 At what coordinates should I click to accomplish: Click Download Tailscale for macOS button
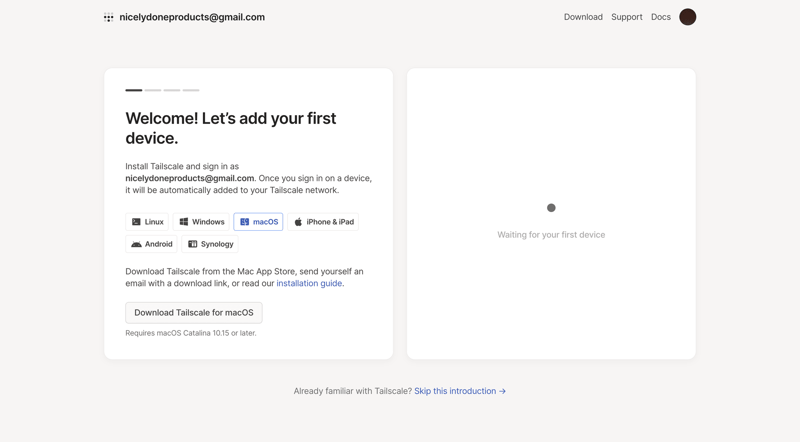click(194, 313)
